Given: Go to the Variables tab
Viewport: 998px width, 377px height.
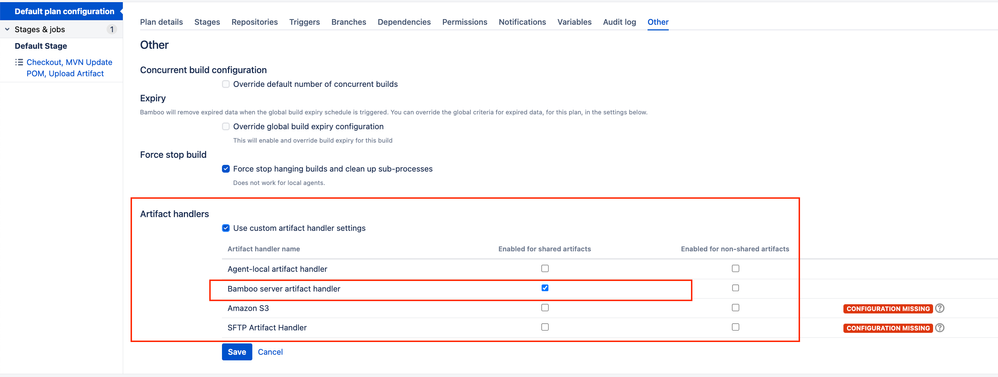Looking at the screenshot, I should [x=574, y=22].
